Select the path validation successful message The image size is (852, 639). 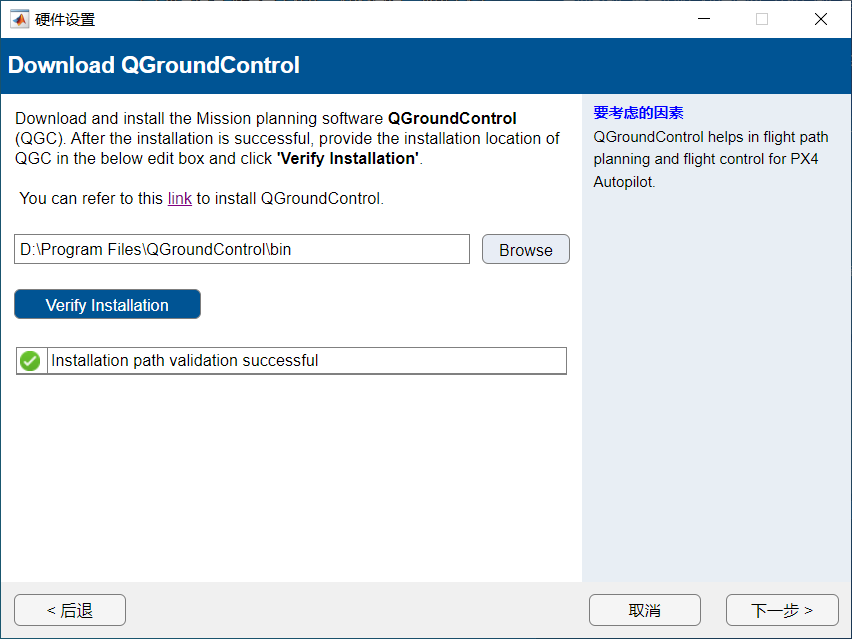(185, 361)
